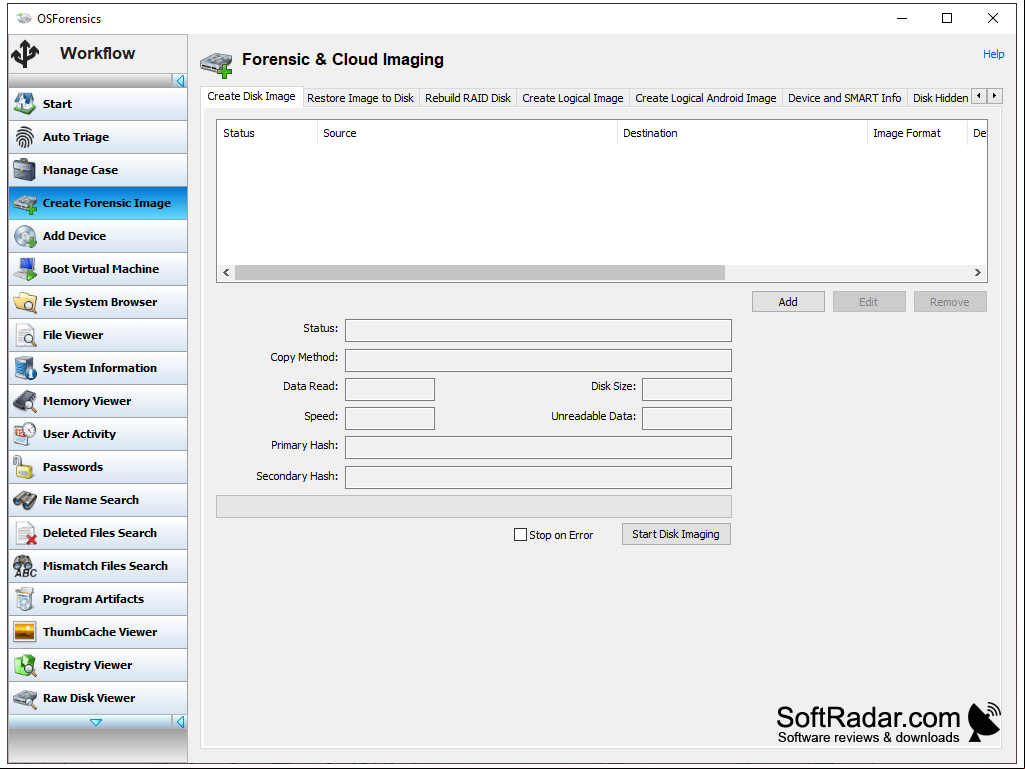Open the Help link
The height and width of the screenshot is (769, 1025).
point(994,54)
